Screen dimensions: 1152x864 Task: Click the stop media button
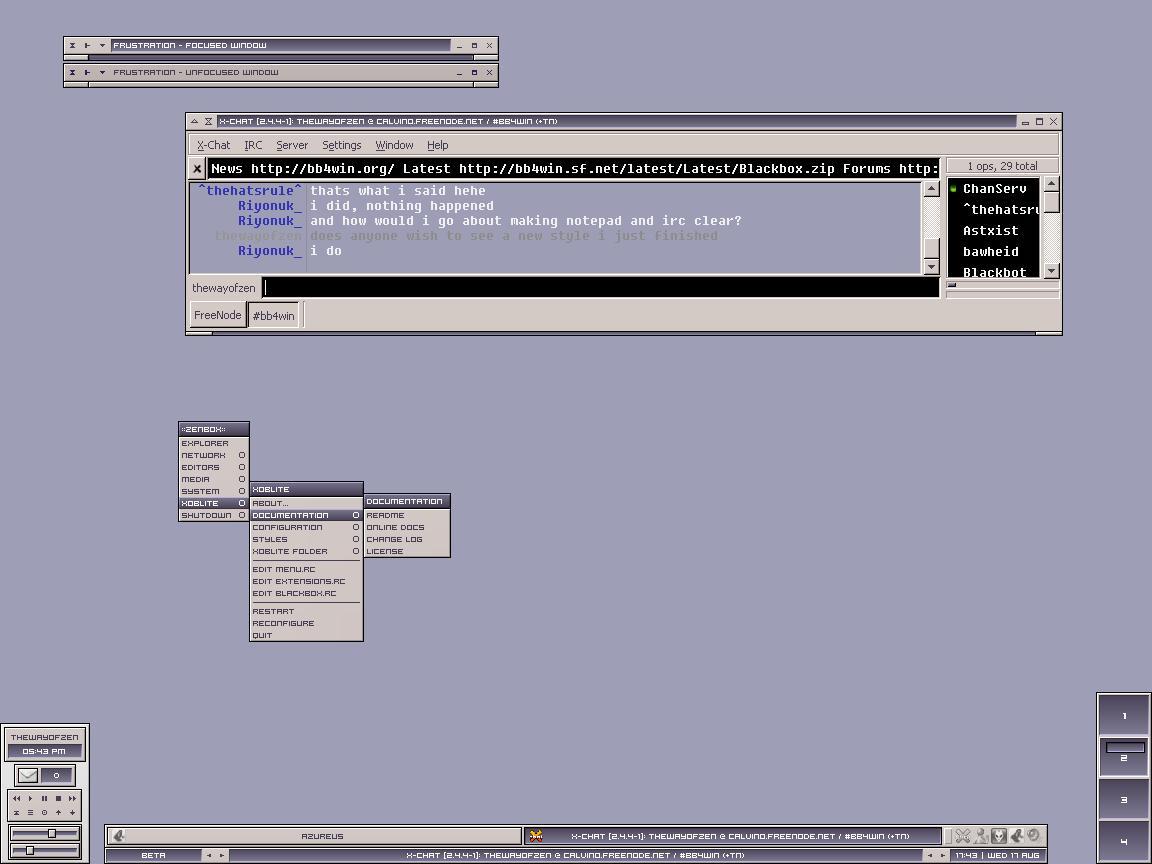coord(59,799)
